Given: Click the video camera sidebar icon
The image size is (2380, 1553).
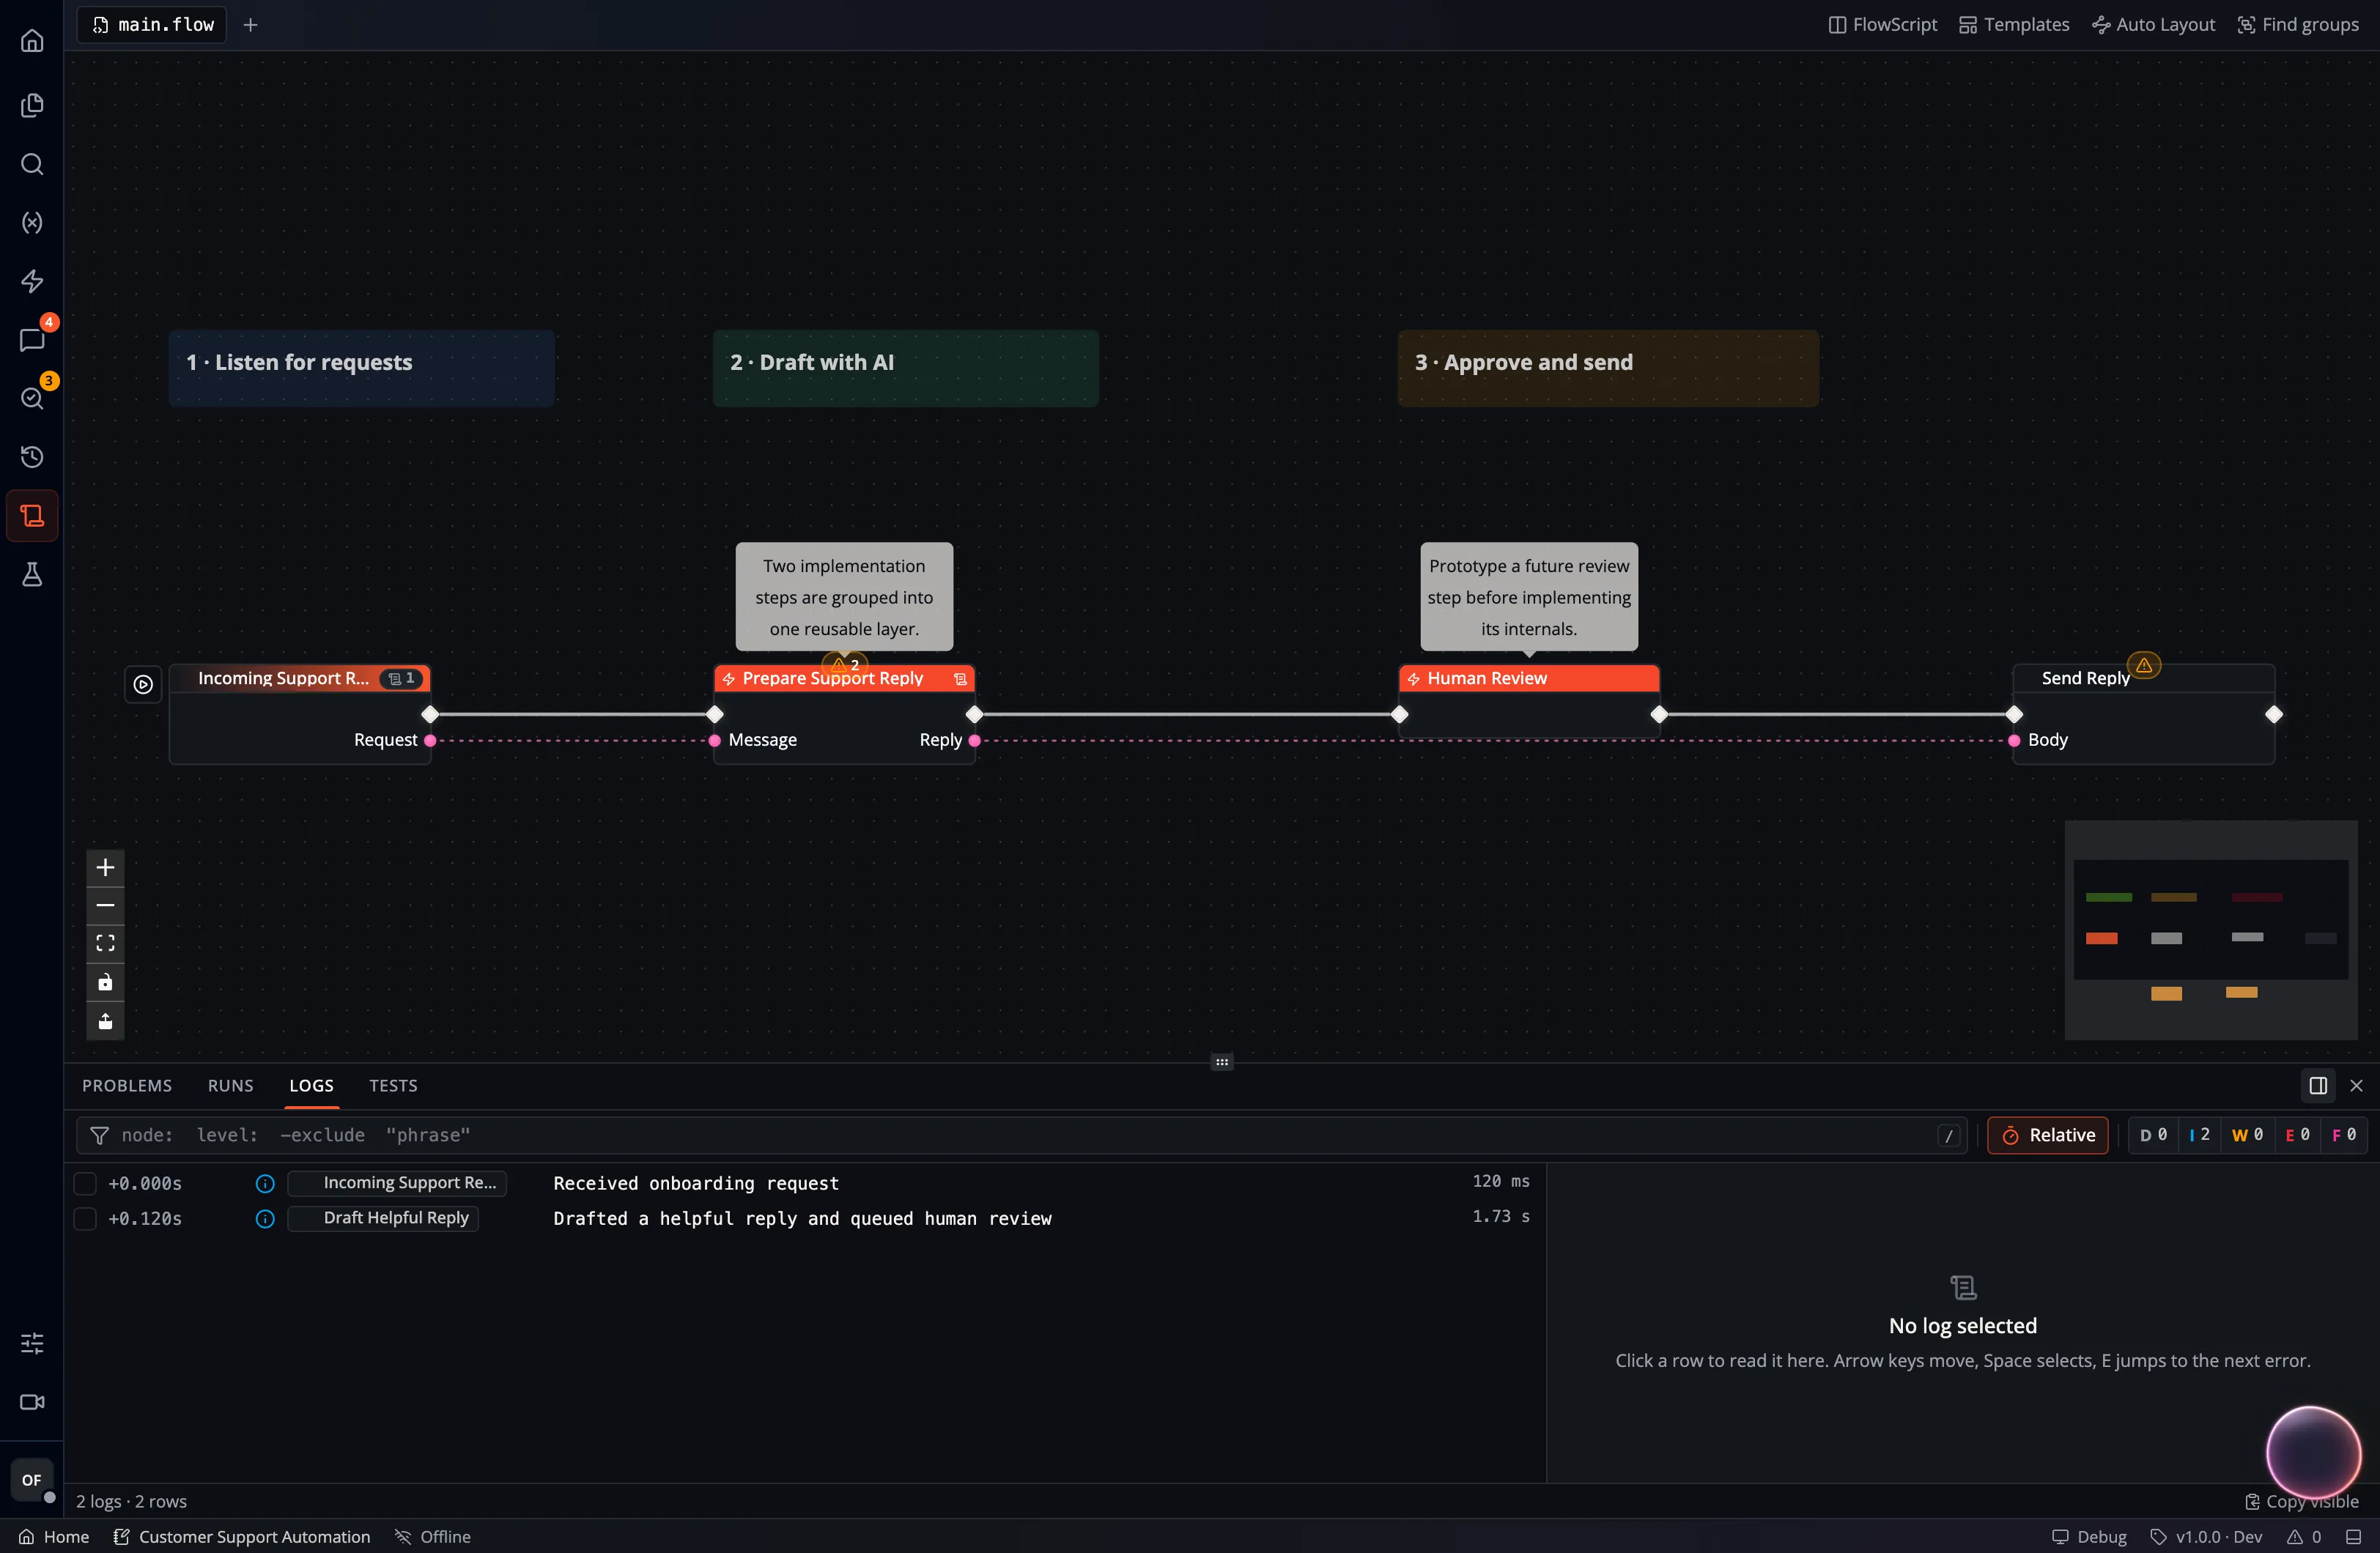Looking at the screenshot, I should (32, 1402).
